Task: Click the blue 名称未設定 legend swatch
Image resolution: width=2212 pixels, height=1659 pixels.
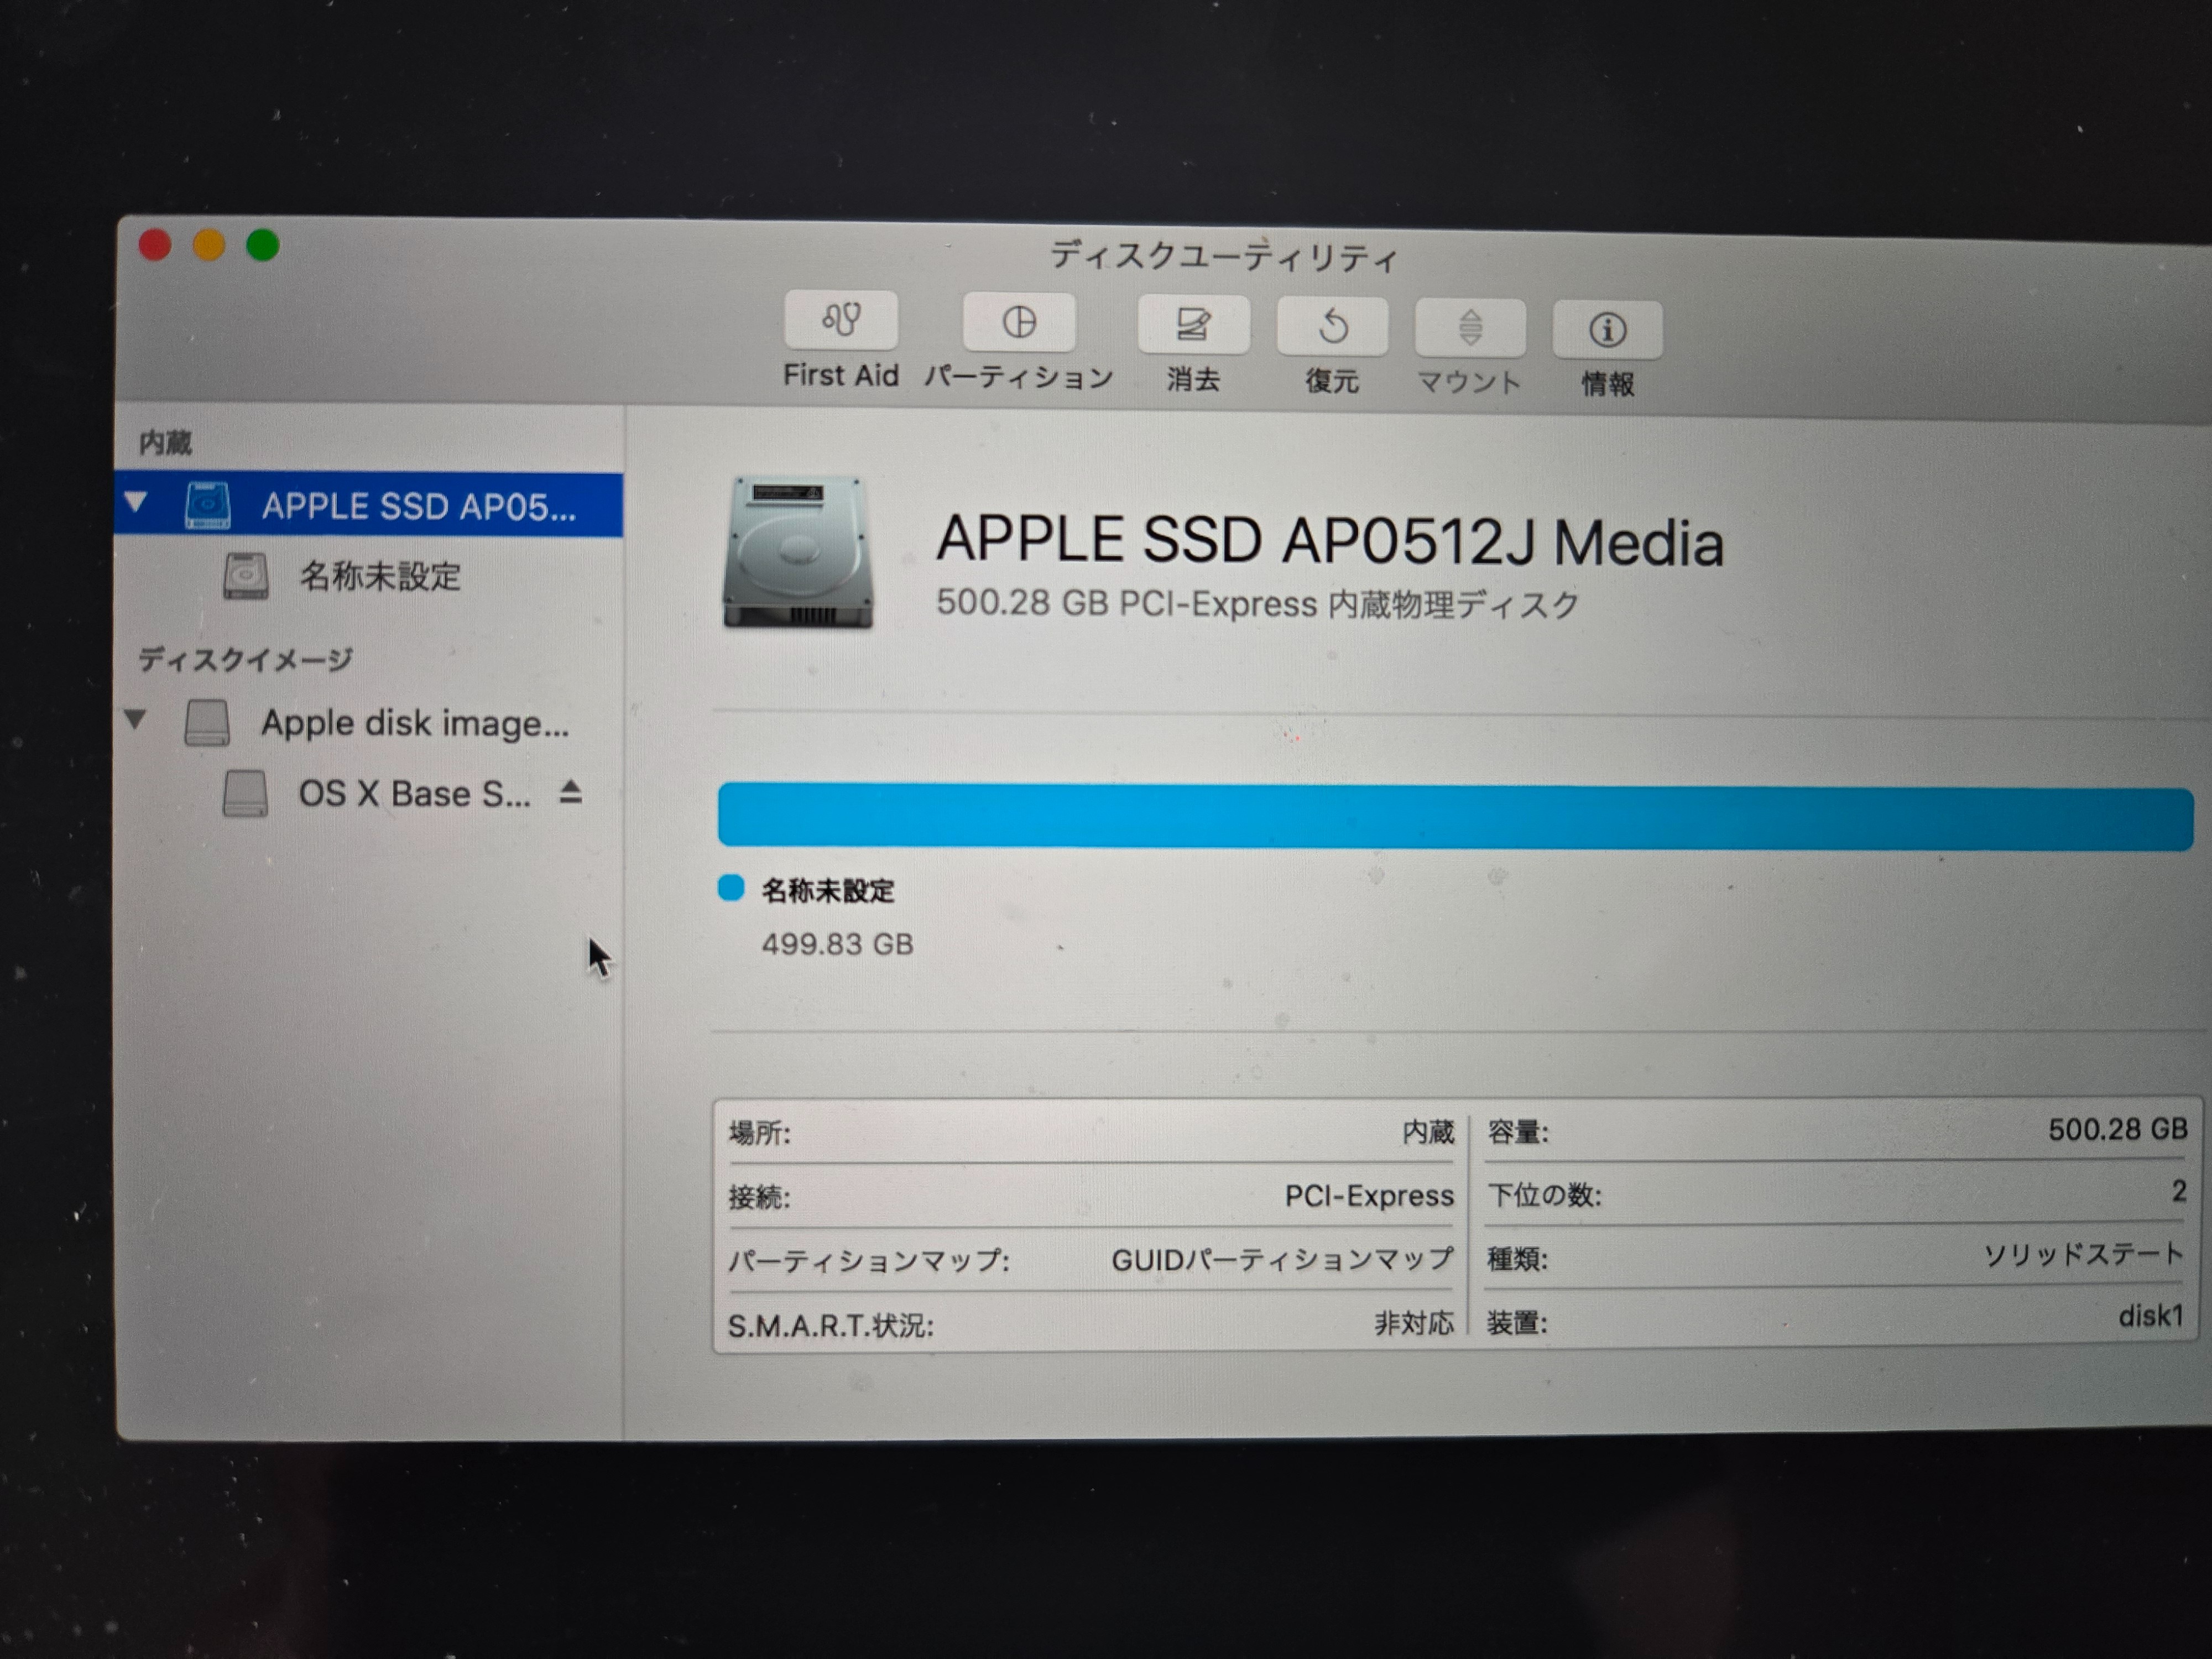Action: pyautogui.click(x=731, y=888)
